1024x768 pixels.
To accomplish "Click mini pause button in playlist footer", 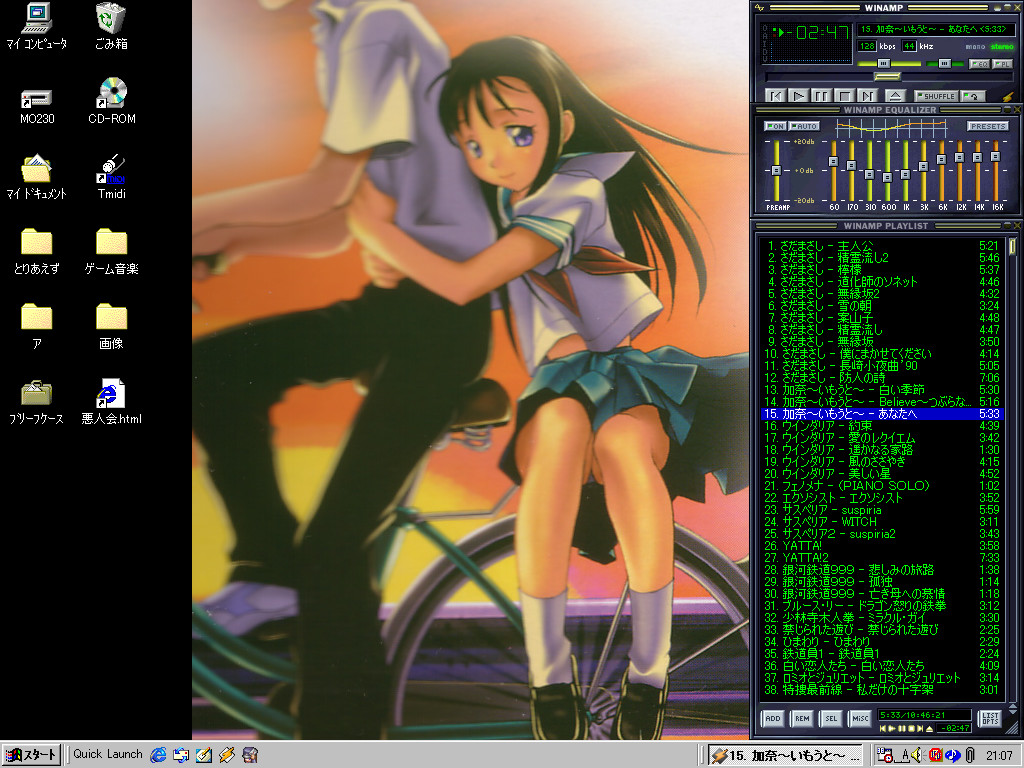I will 902,728.
